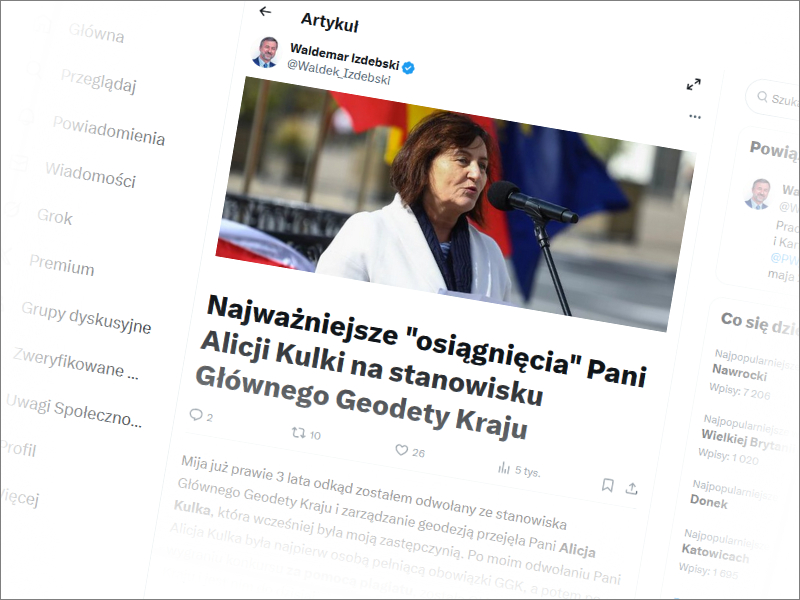Open the trending topic Nawrocki
The height and width of the screenshot is (600, 800).
point(739,373)
